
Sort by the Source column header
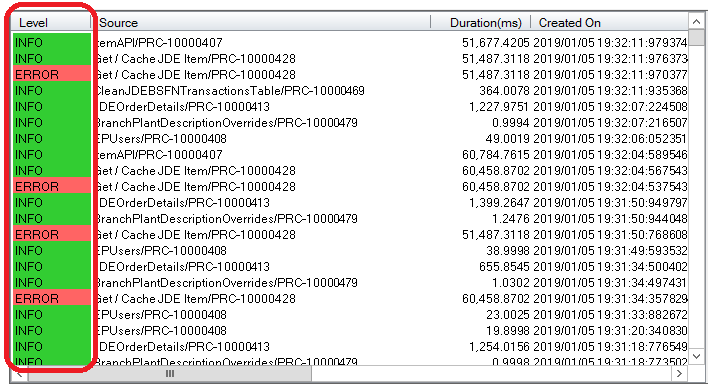point(261,23)
